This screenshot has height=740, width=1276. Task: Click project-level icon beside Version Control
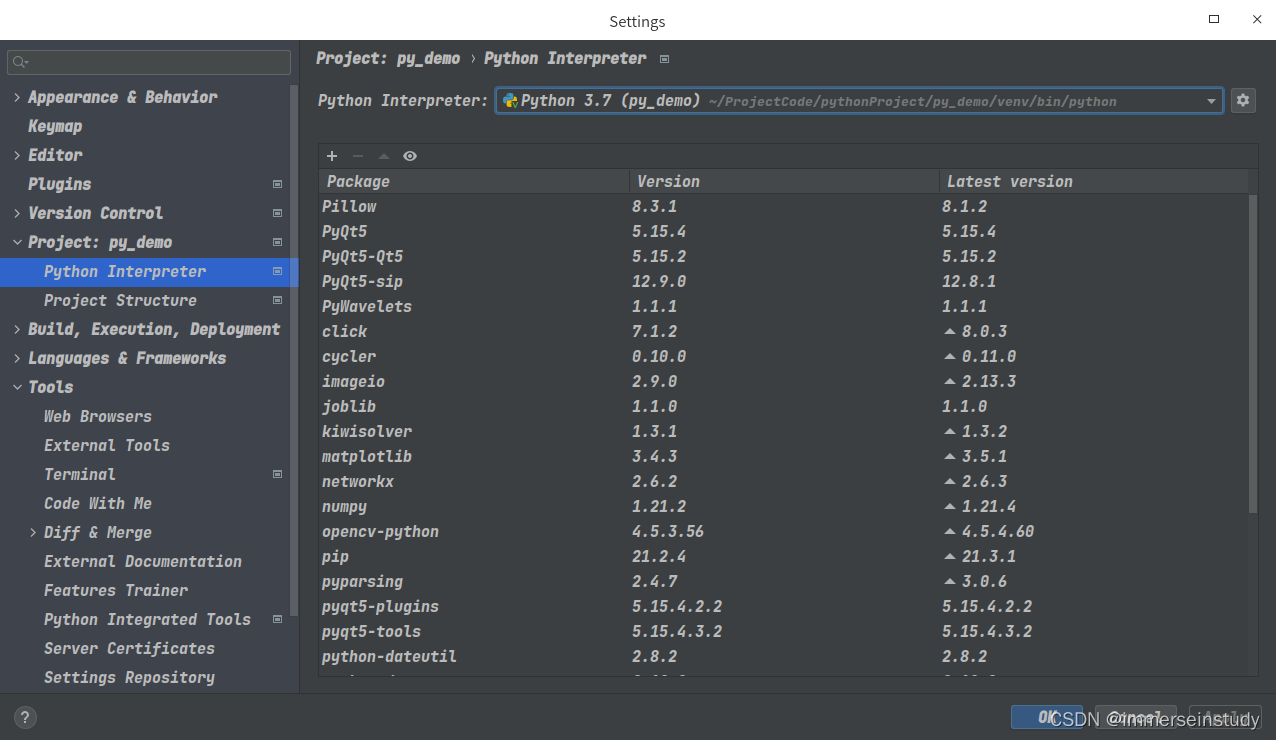click(x=278, y=213)
